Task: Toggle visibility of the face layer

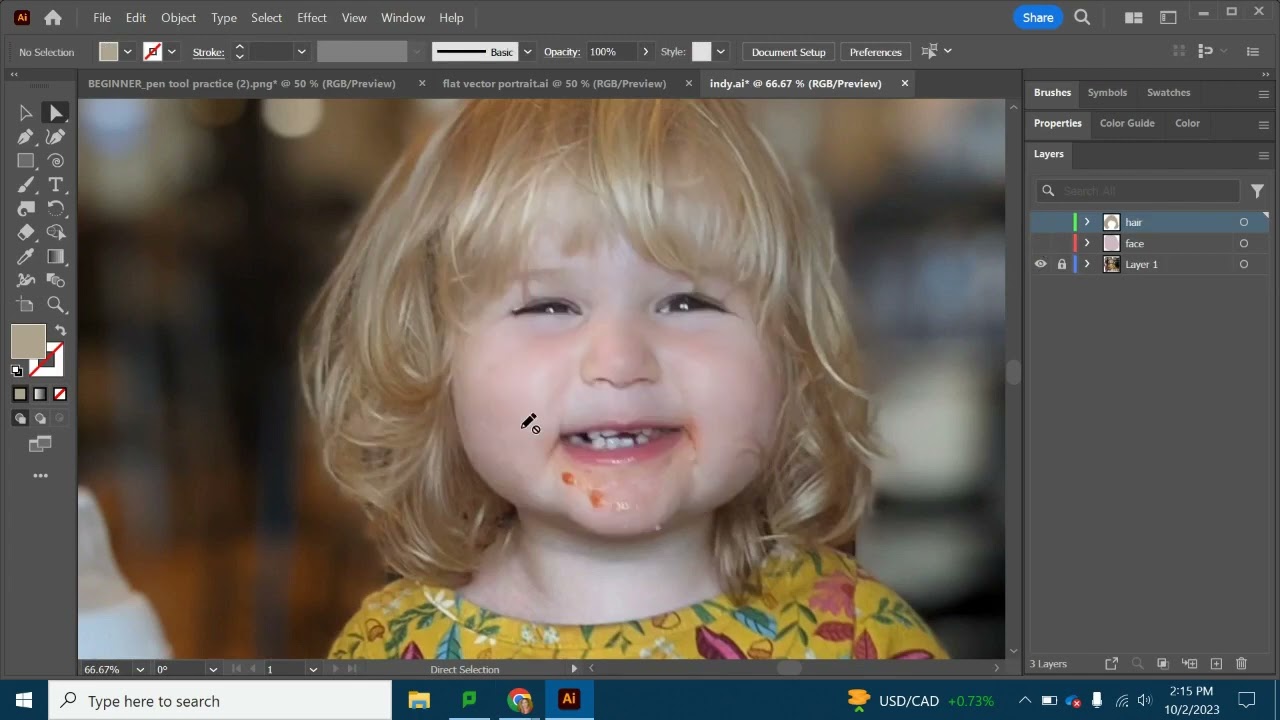Action: (x=1040, y=243)
